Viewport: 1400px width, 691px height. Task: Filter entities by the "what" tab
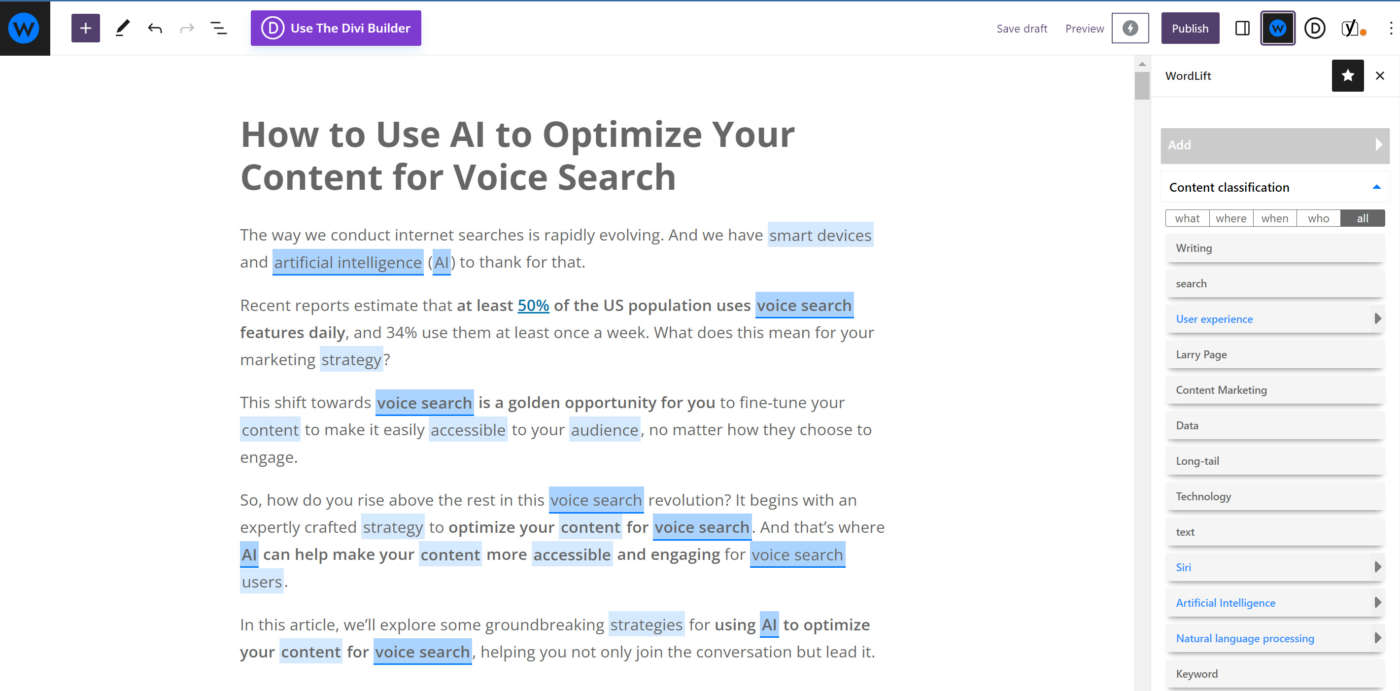pos(1187,218)
